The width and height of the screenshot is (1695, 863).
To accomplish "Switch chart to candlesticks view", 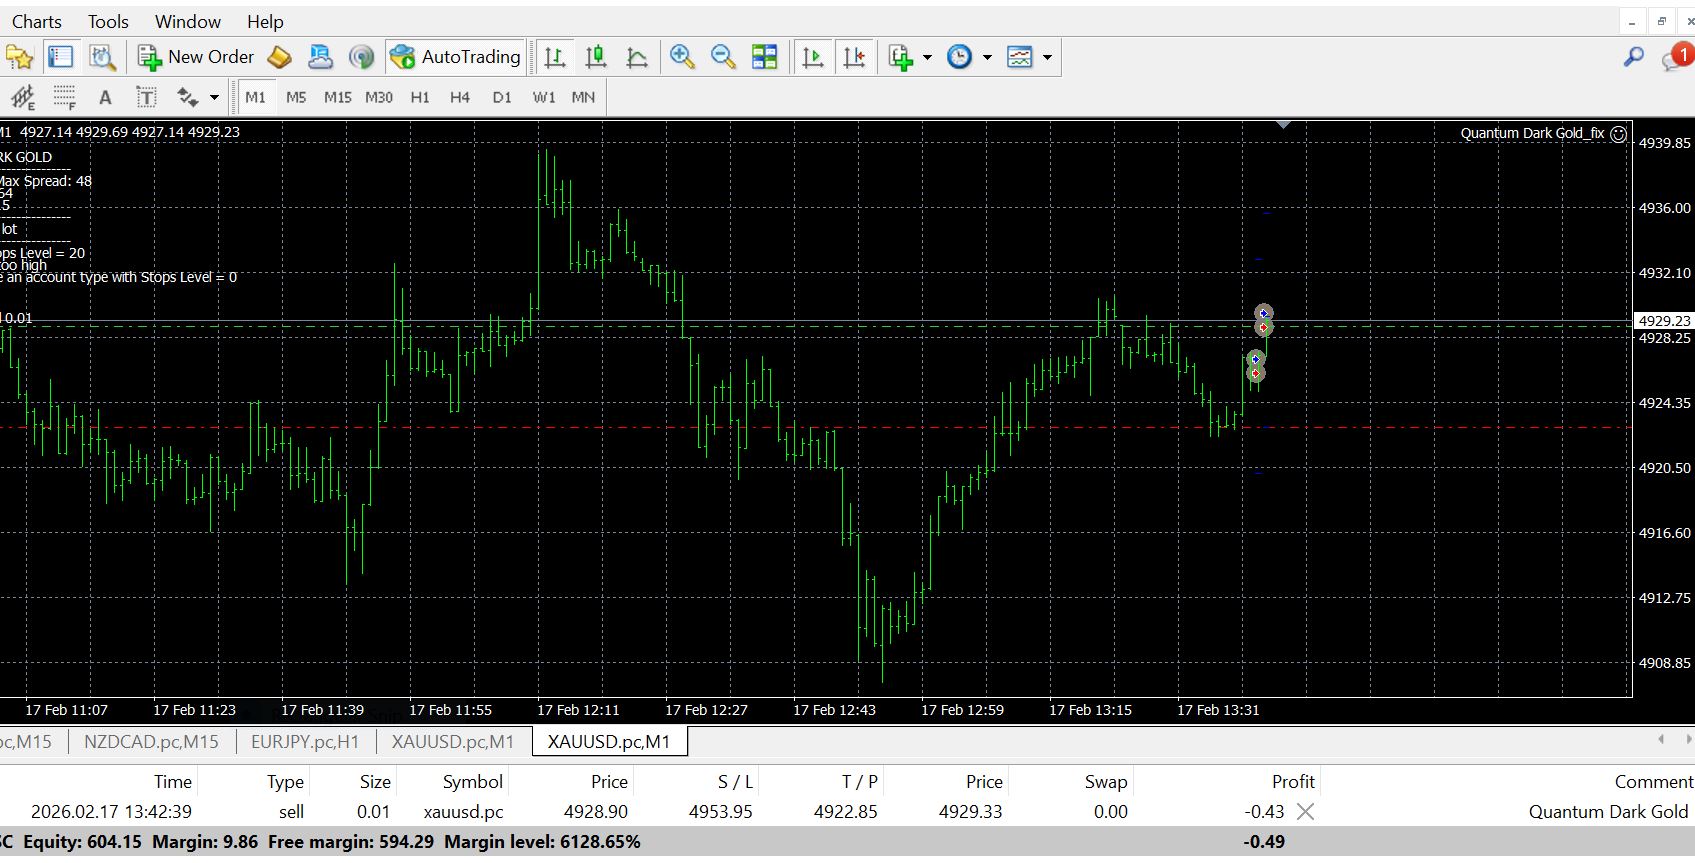I will [x=596, y=57].
